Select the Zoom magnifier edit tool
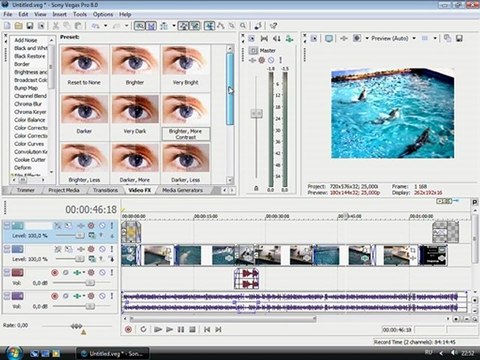The image size is (480, 360). (x=243, y=26)
